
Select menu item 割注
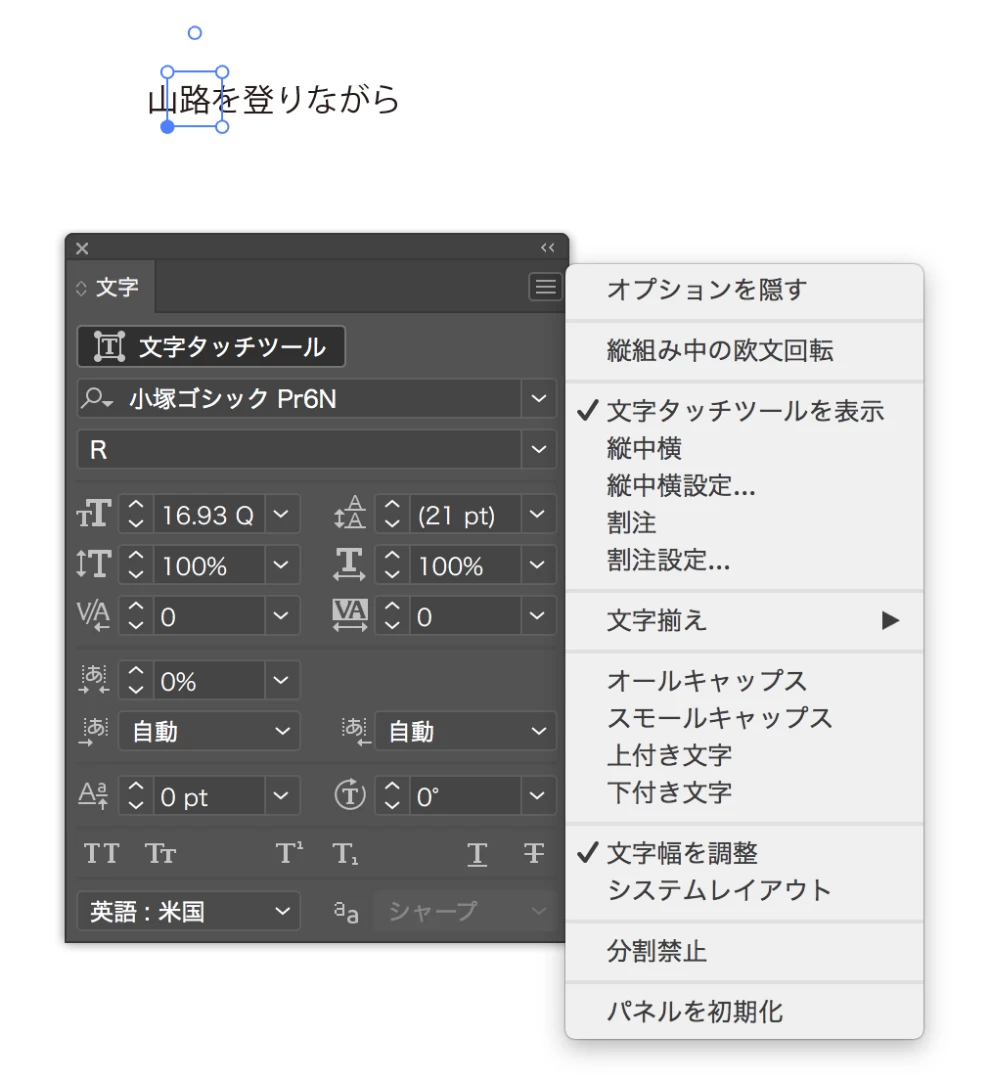(744, 522)
